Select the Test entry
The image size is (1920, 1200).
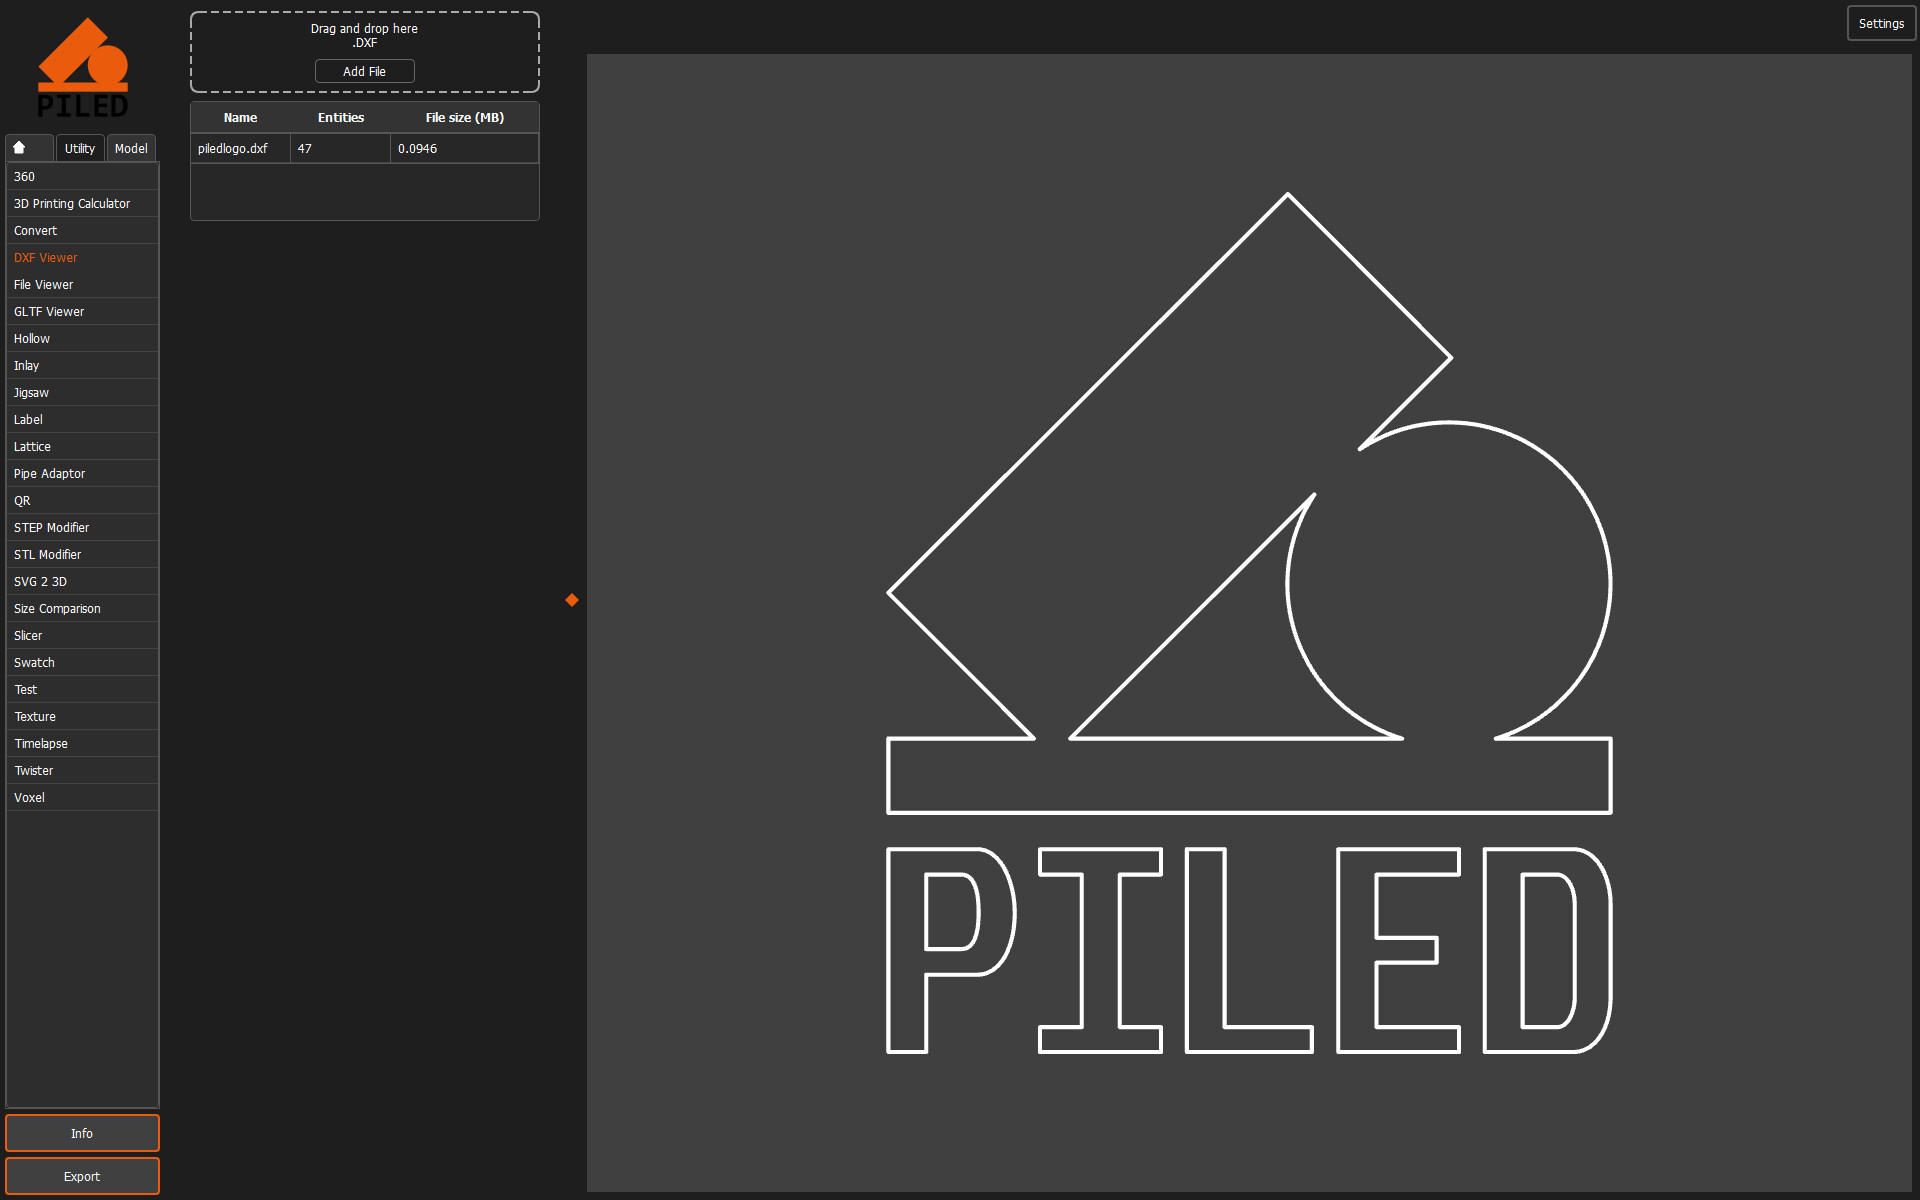(x=82, y=689)
